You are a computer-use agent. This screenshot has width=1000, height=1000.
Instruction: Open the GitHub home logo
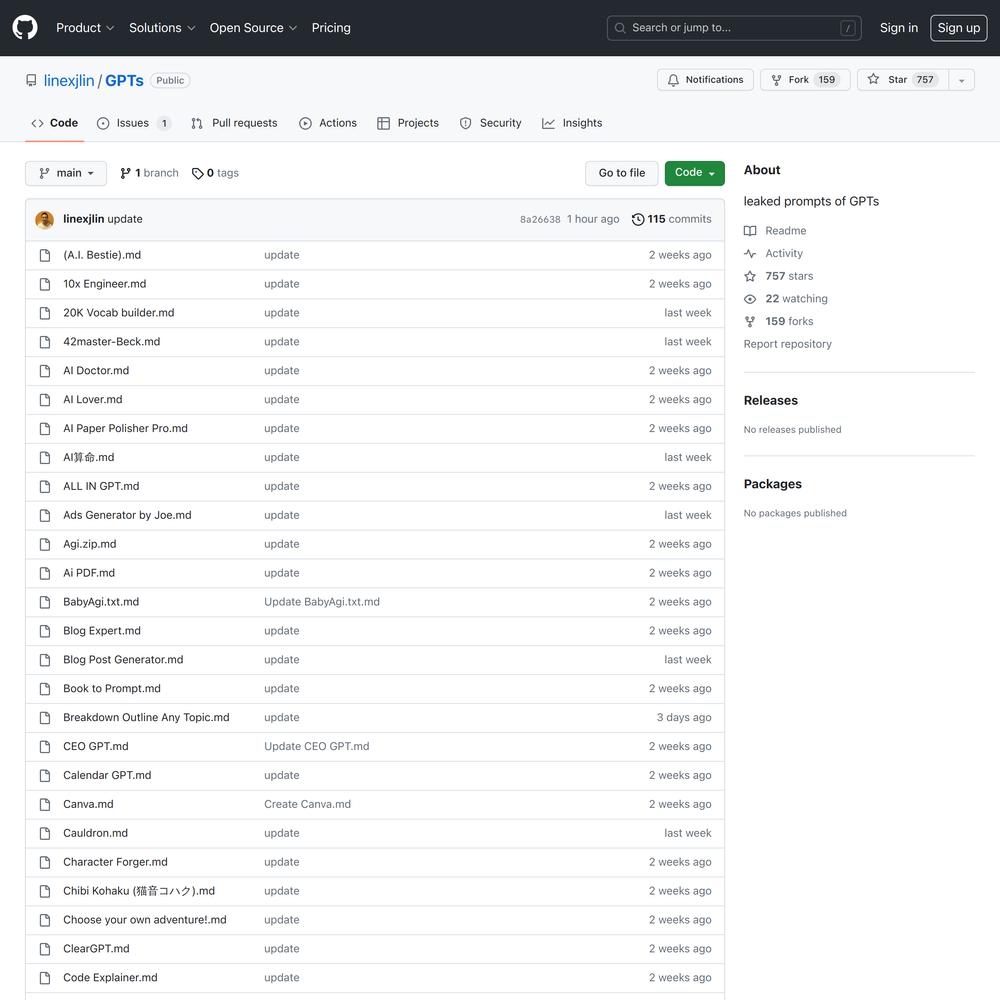pos(25,27)
